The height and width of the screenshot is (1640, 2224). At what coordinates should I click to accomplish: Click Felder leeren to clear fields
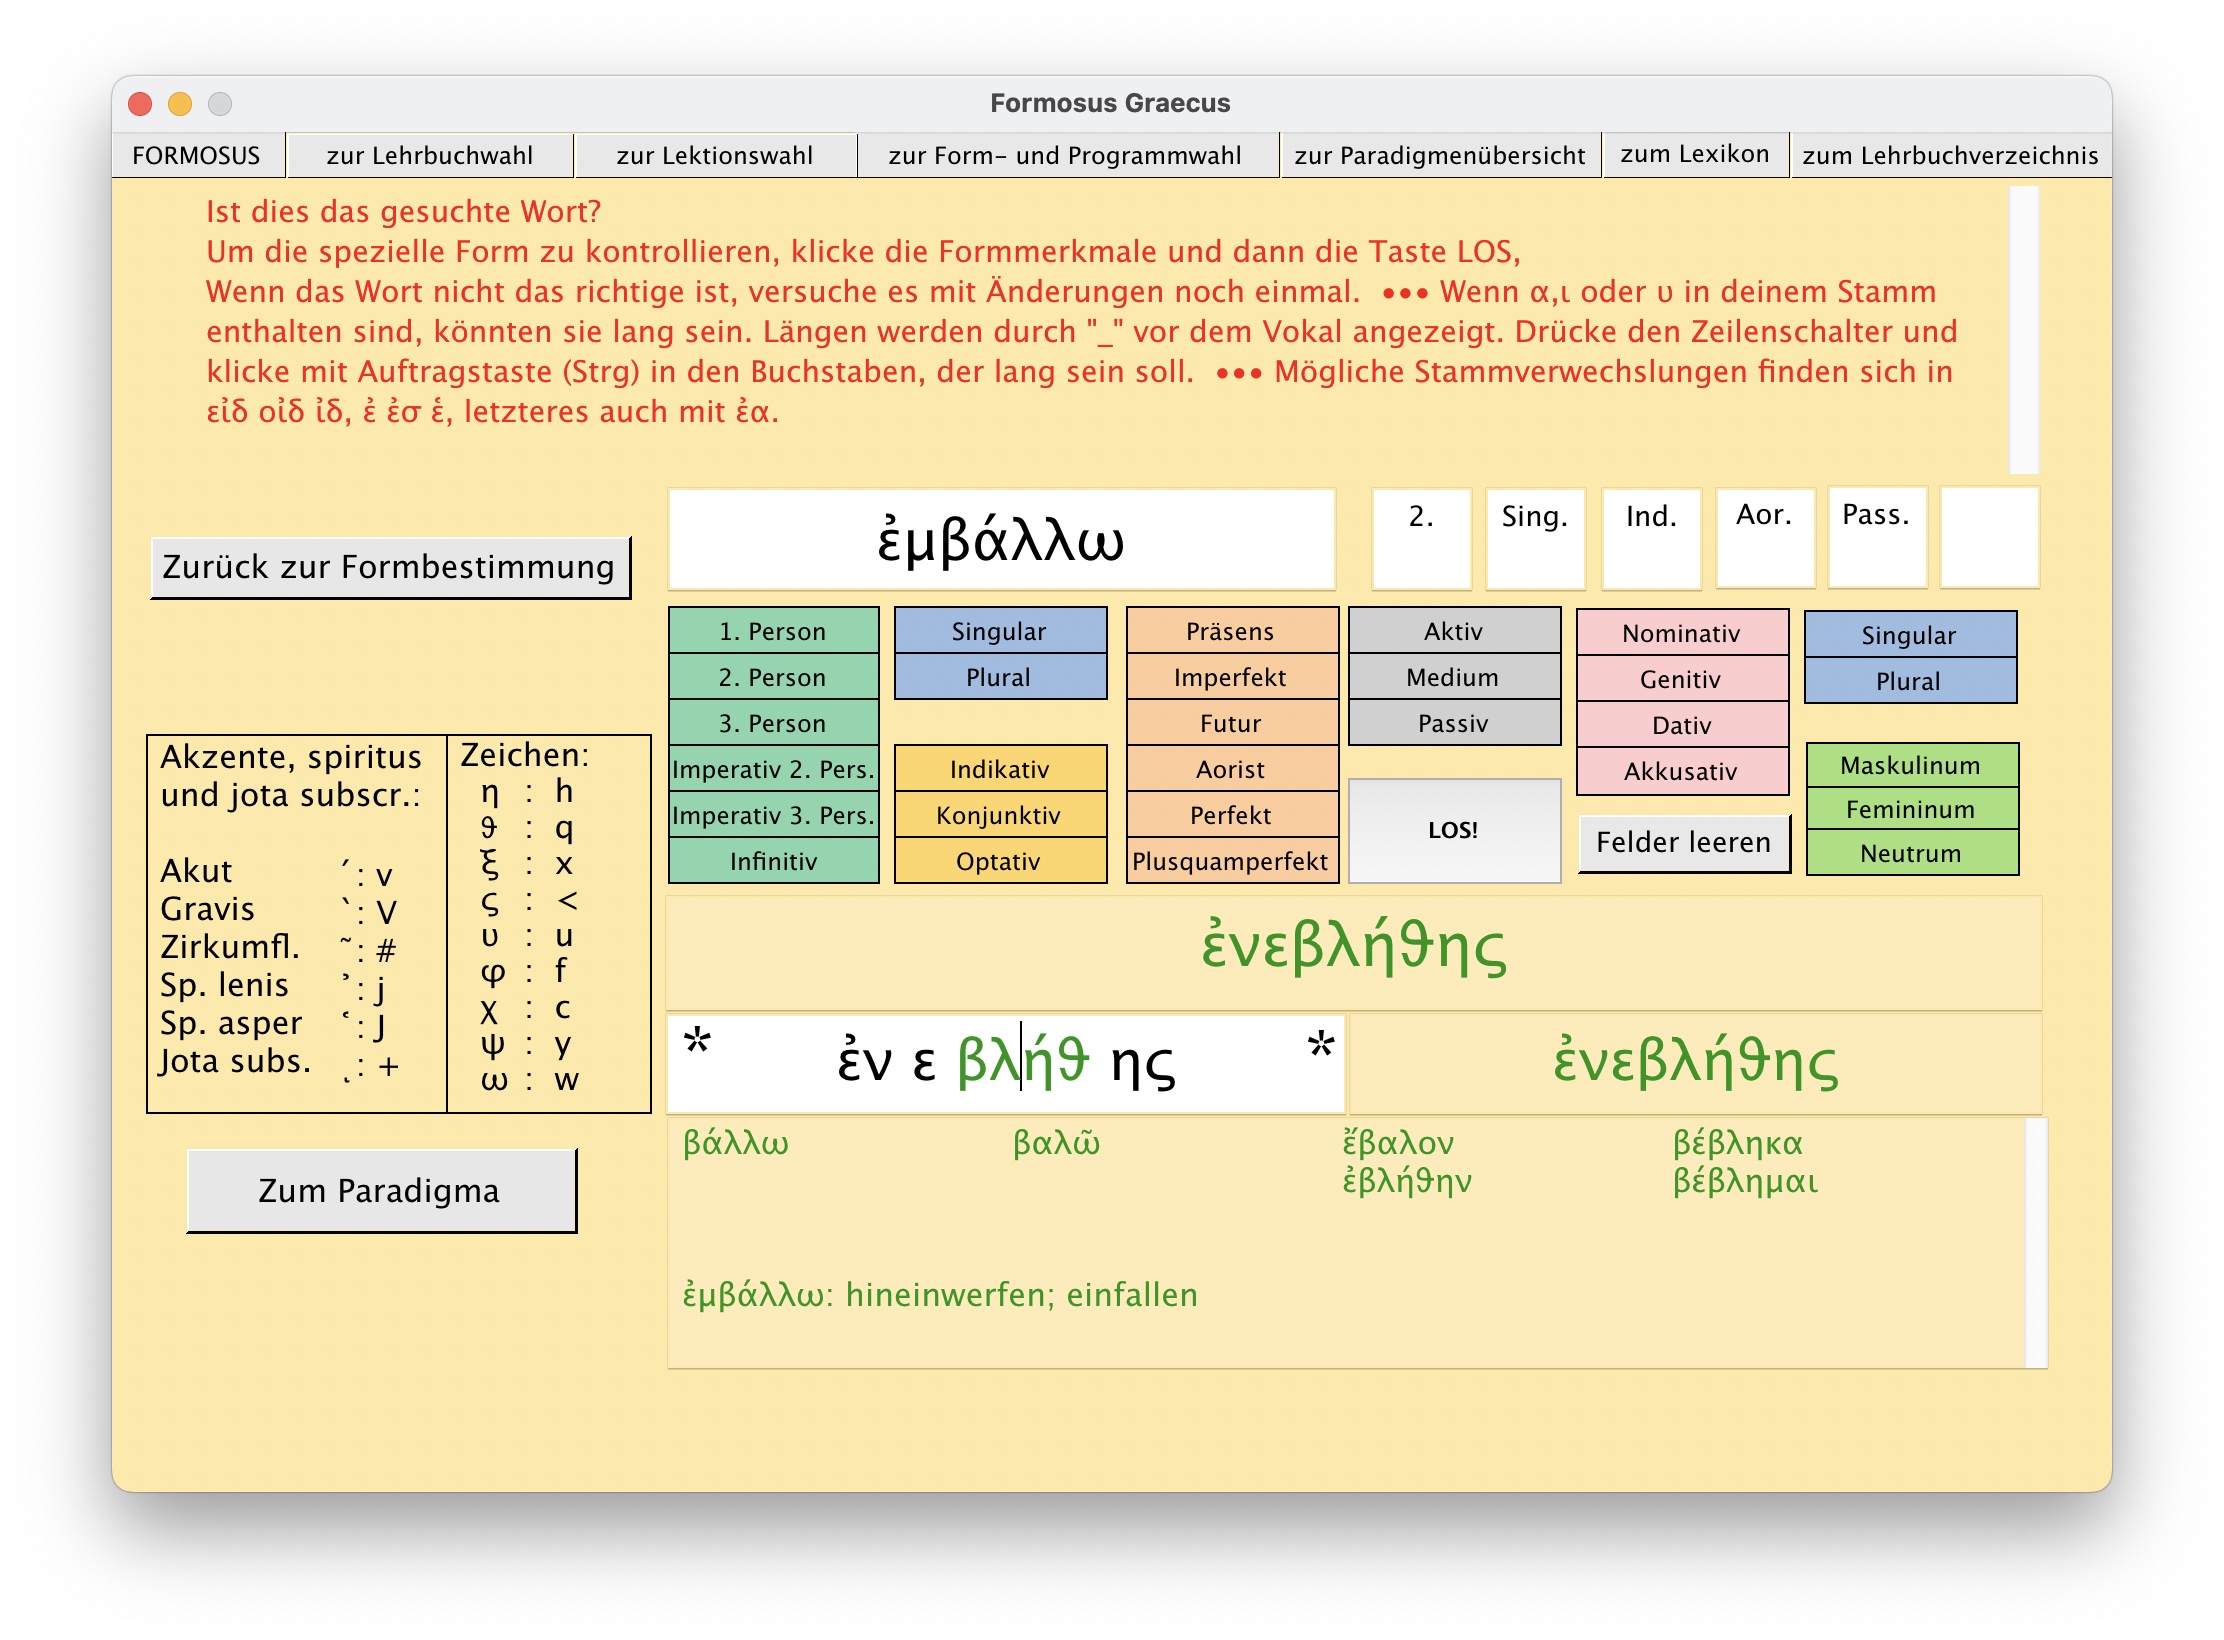coord(1683,843)
